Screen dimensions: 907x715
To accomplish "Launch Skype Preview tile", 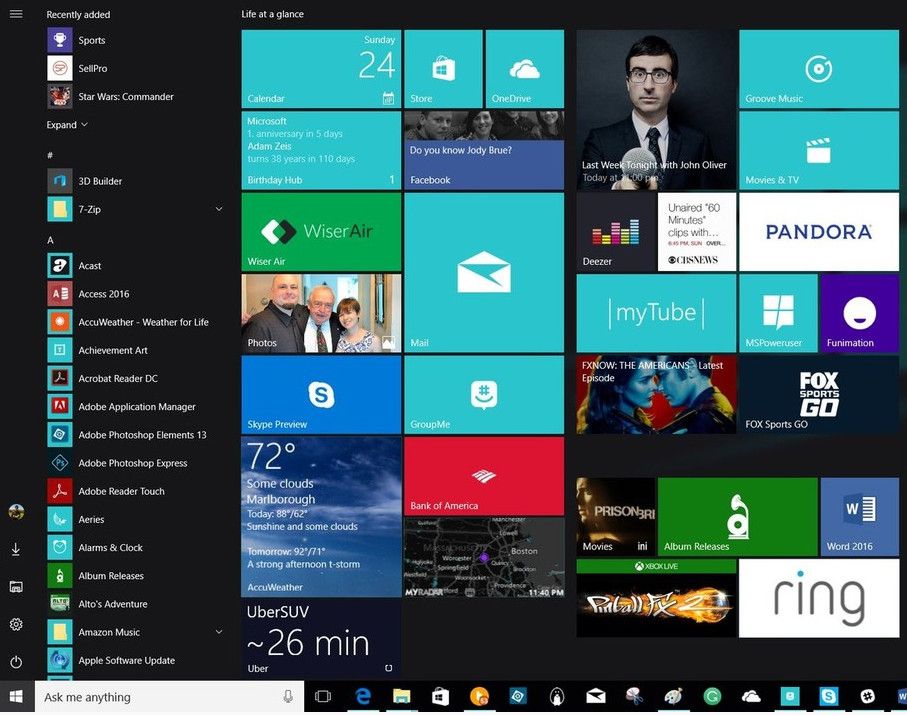I will (321, 395).
